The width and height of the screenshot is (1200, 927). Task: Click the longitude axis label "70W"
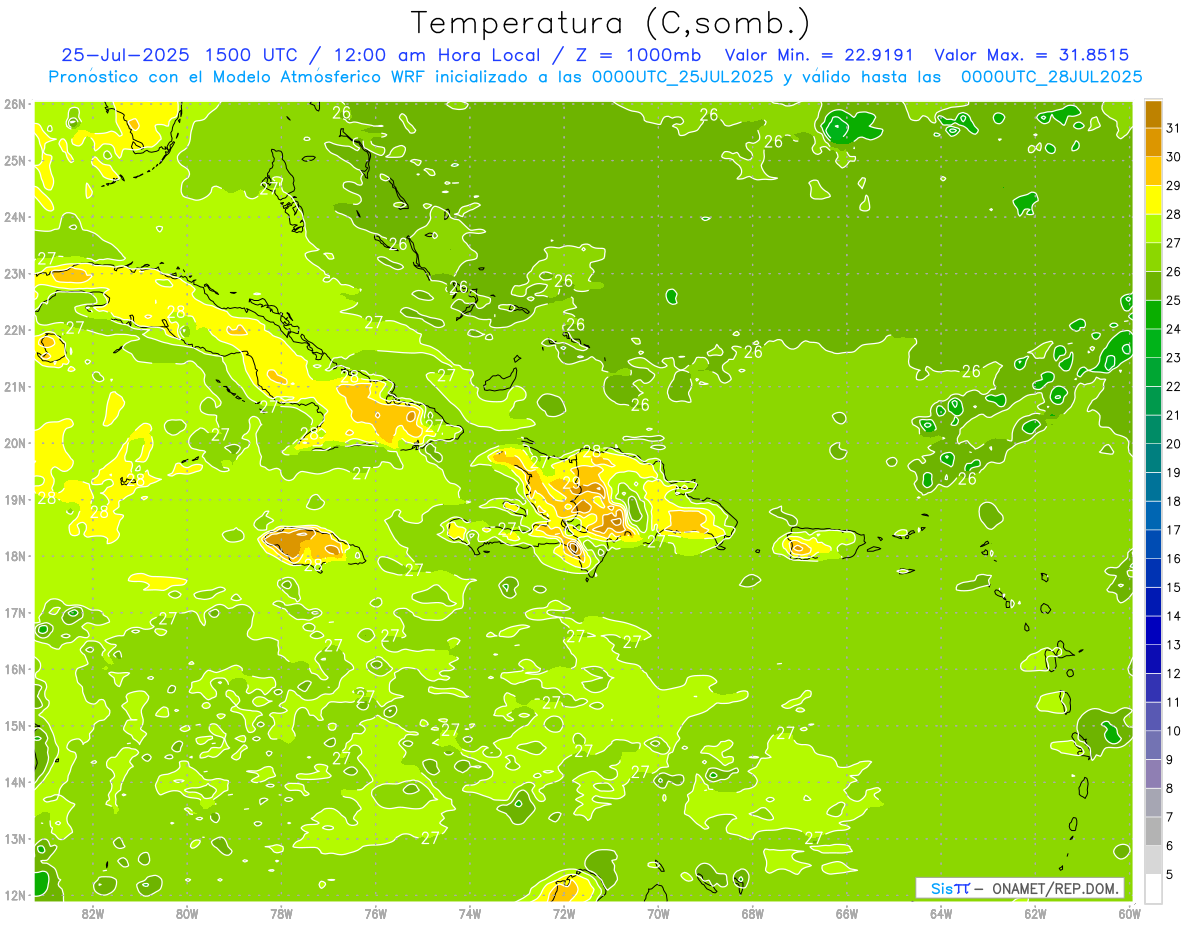click(658, 913)
